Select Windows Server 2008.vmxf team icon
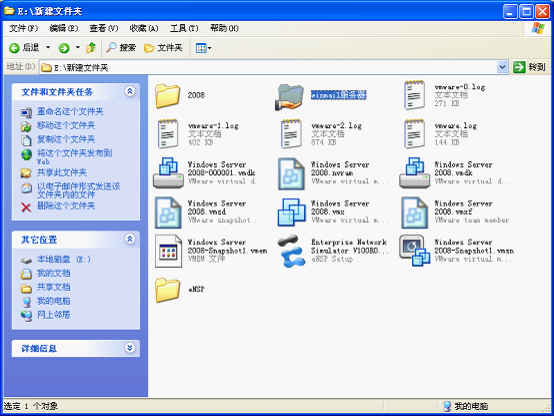The width and height of the screenshot is (554, 416). [x=414, y=212]
